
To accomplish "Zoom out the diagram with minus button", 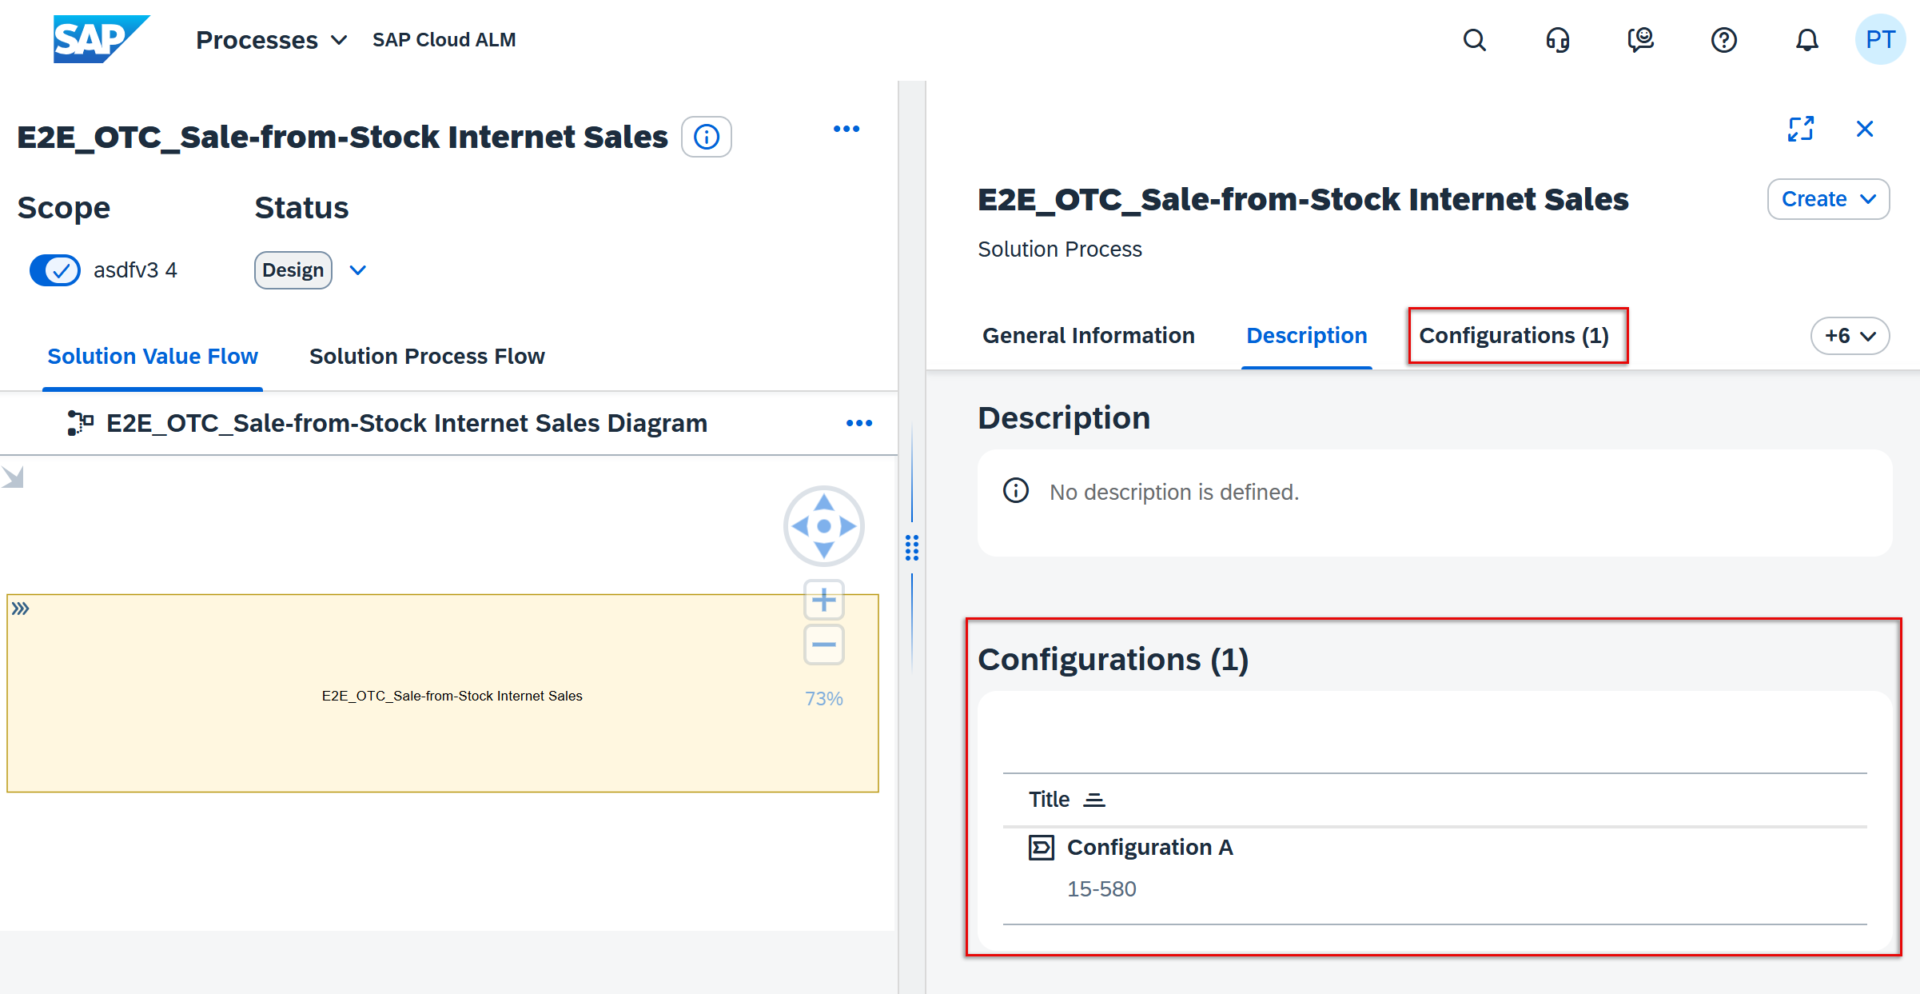I will point(823,645).
